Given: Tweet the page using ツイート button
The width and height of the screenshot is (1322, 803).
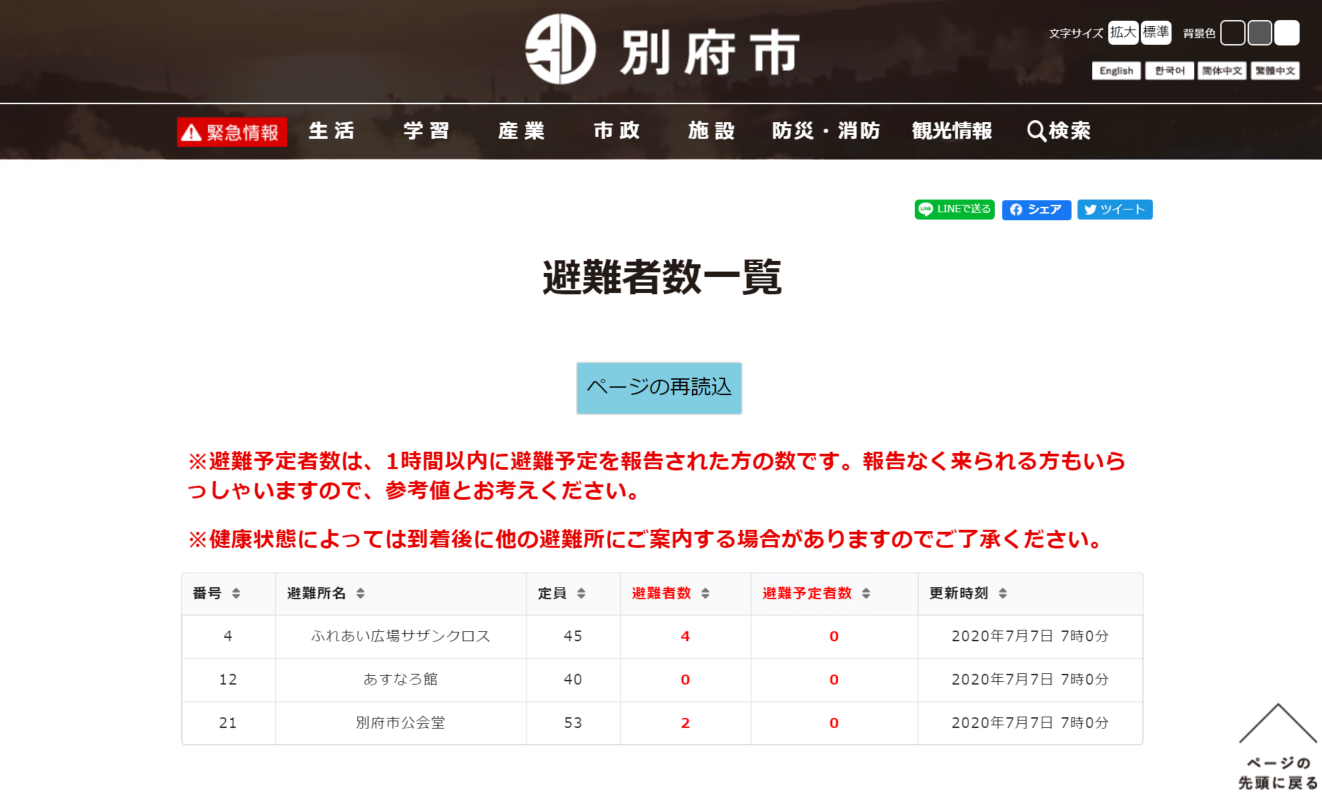Looking at the screenshot, I should (x=1114, y=210).
